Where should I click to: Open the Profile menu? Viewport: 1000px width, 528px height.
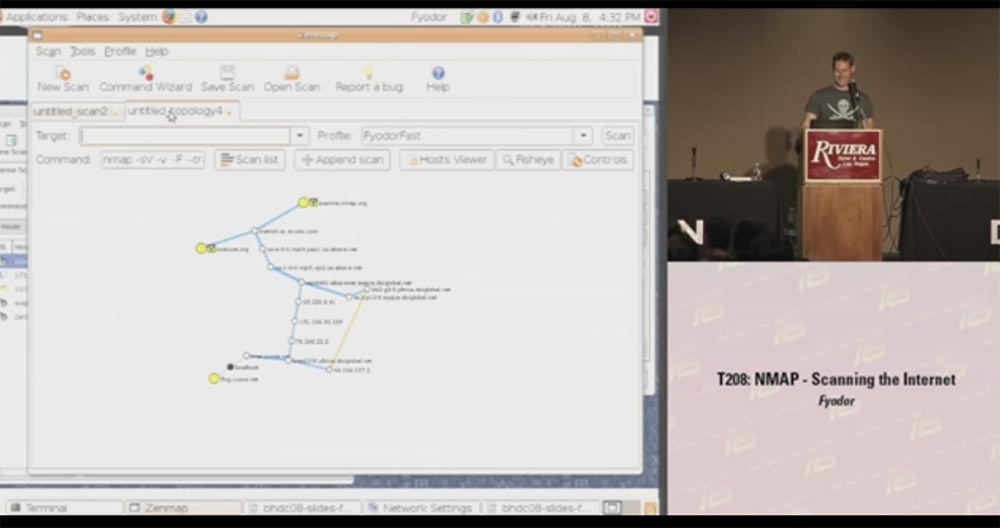pyautogui.click(x=120, y=51)
